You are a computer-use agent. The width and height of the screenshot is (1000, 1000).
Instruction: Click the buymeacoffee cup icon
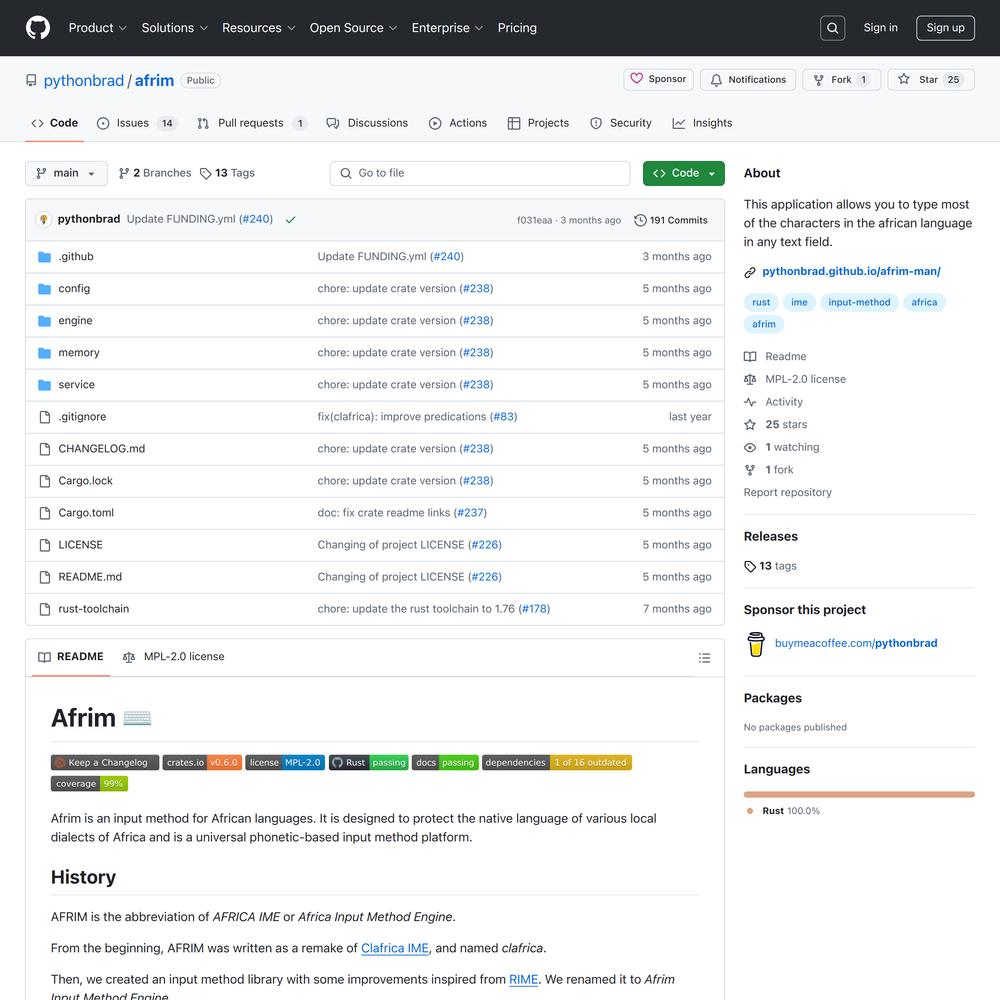click(x=756, y=644)
